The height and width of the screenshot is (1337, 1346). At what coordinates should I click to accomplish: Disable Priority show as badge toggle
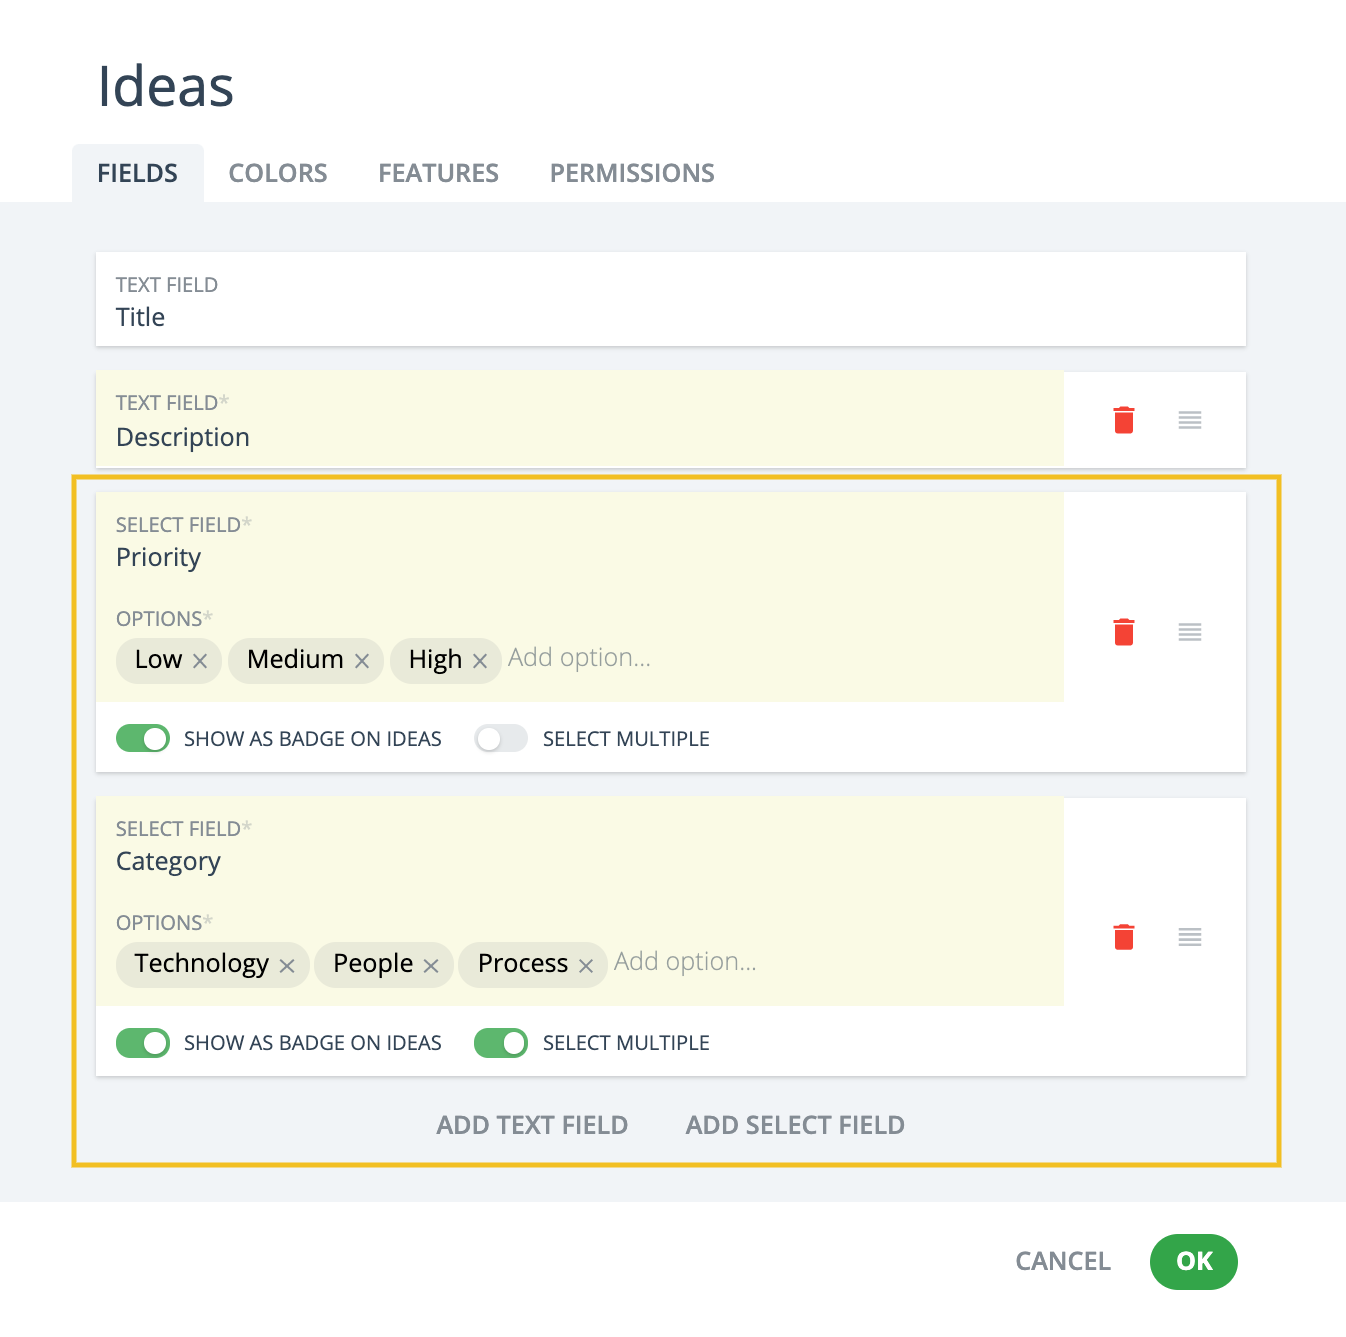[143, 739]
